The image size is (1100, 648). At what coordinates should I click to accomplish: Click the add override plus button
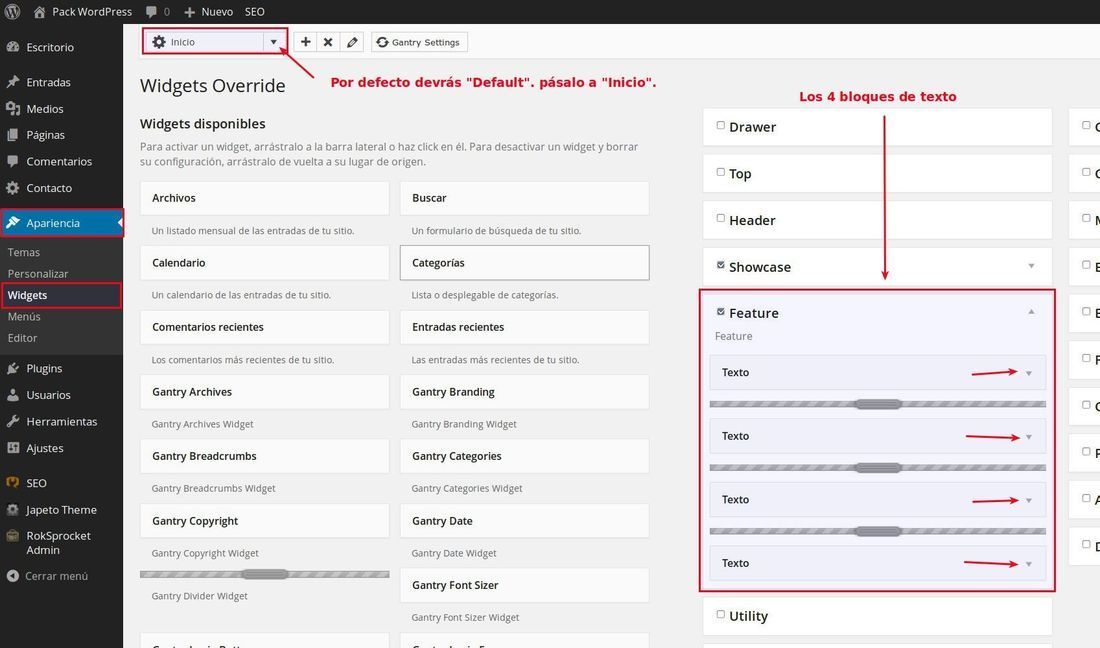point(305,42)
